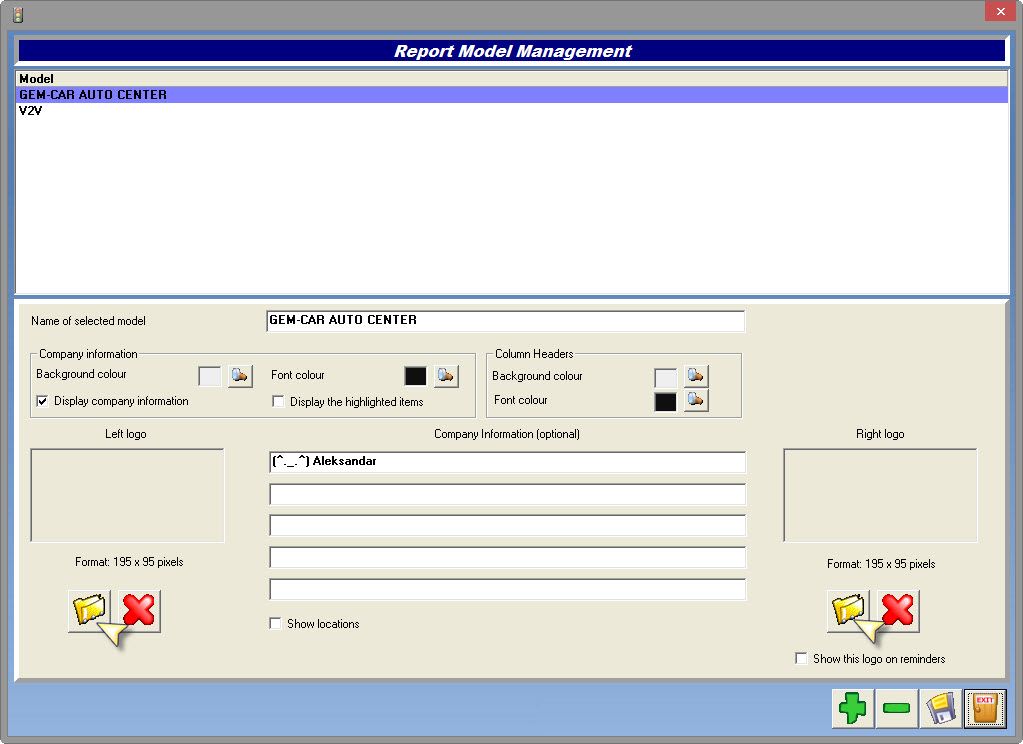Select the V2V model row
Screen dimensions: 1023x744
pos(512,110)
